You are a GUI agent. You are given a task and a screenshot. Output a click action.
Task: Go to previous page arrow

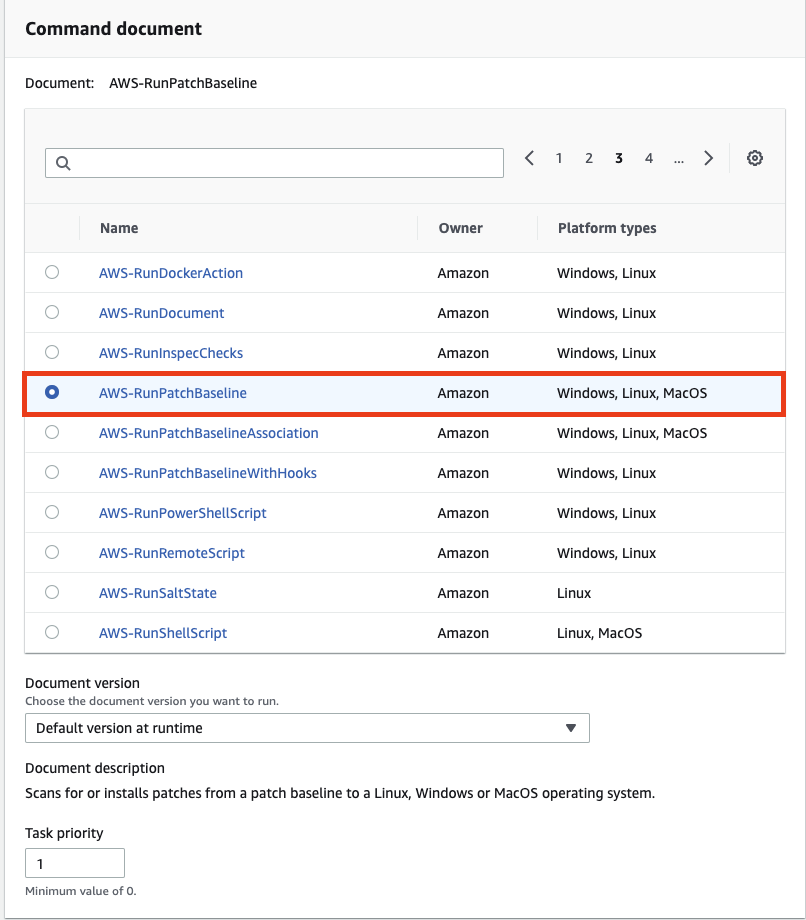pos(529,158)
